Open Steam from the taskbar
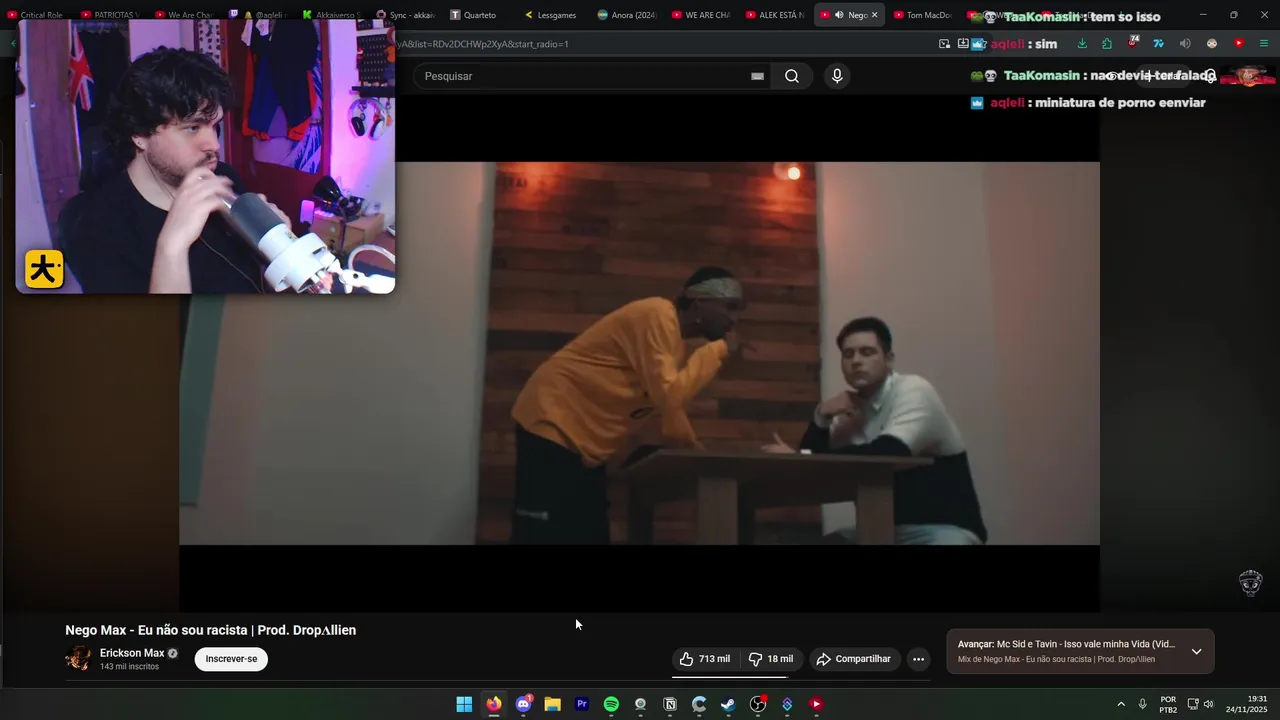Viewport: 1280px width, 720px height. [728, 704]
